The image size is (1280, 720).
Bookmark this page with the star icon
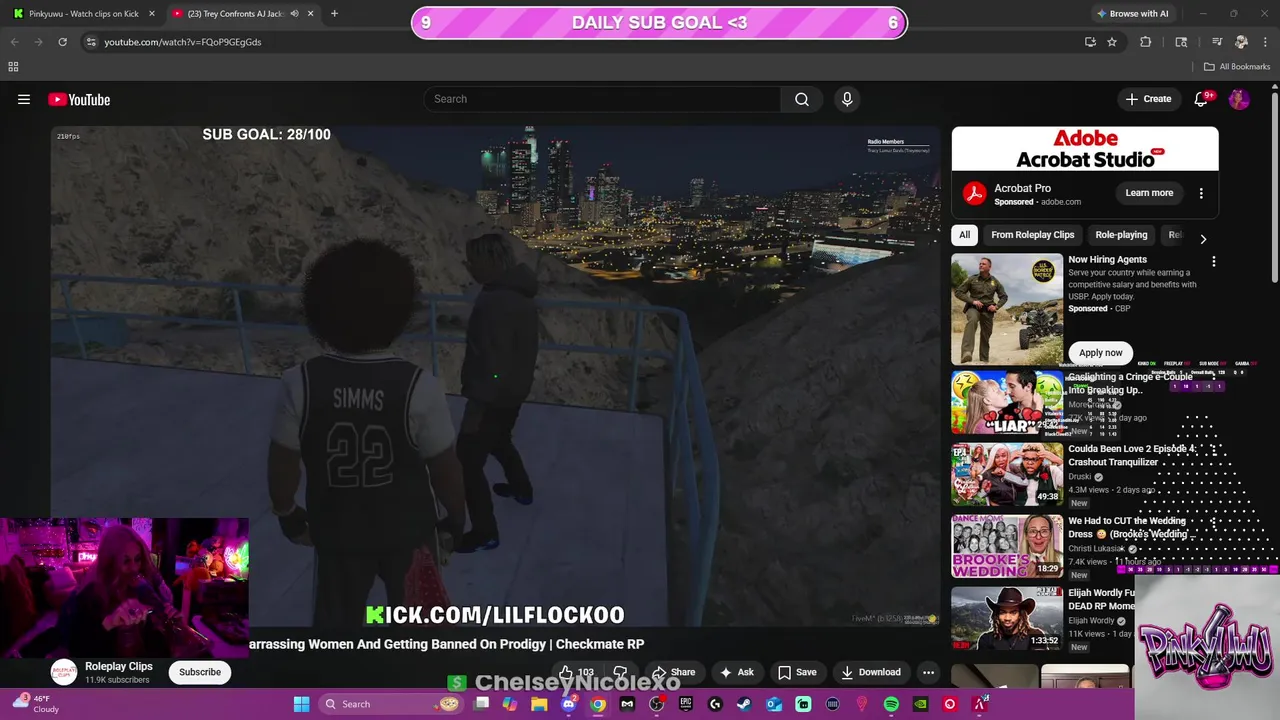coord(1112,42)
